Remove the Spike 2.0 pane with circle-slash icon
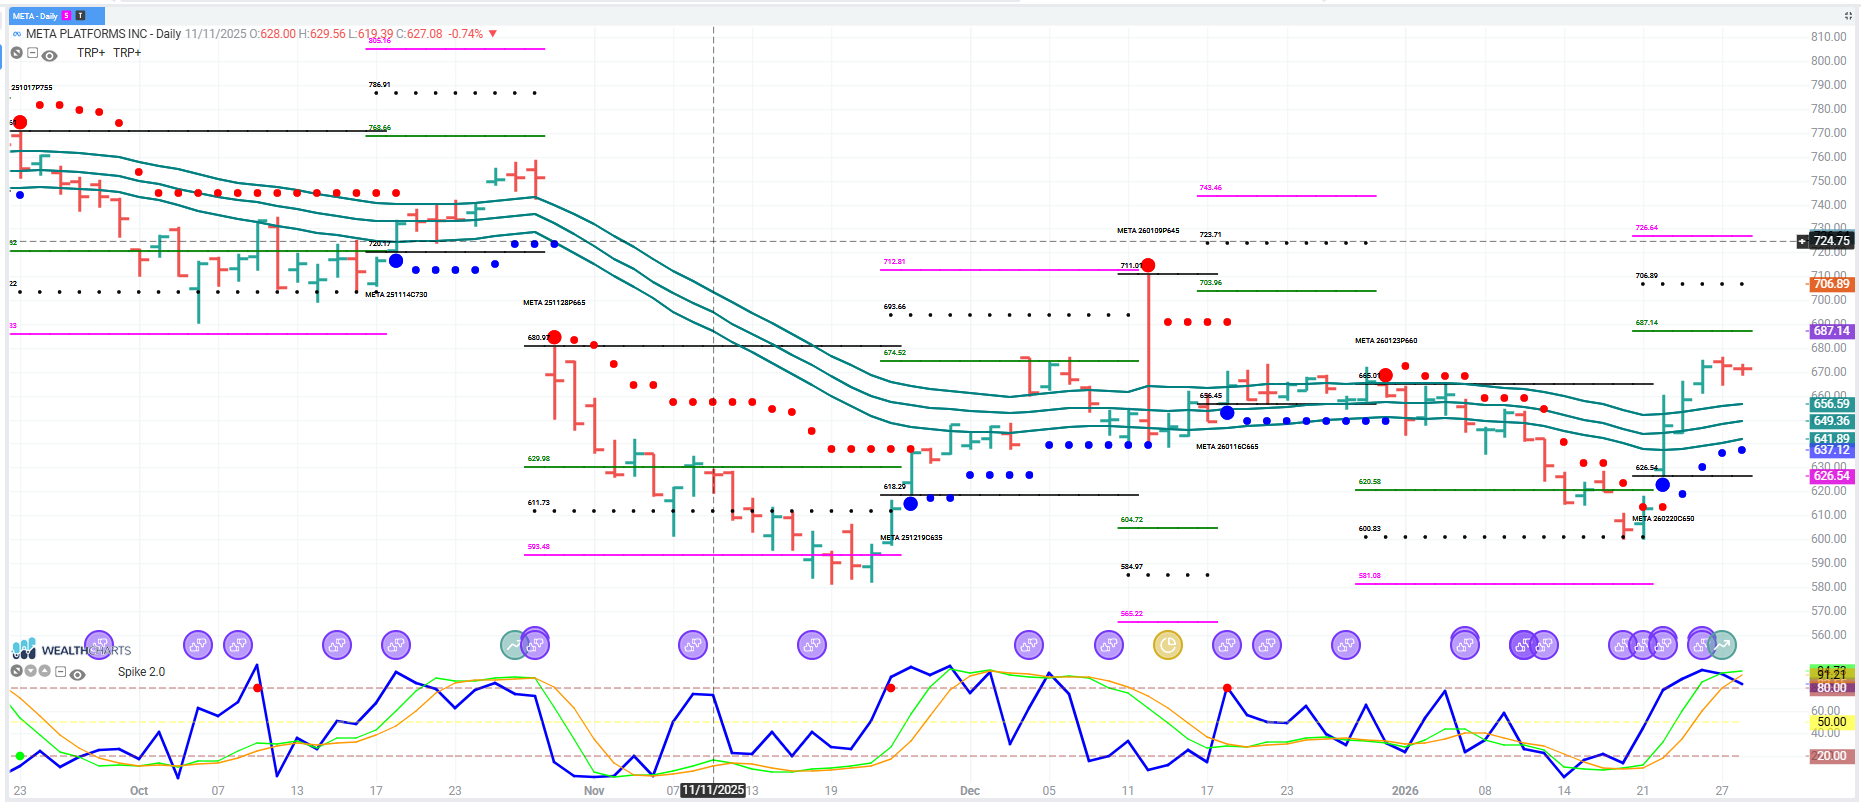The image size is (1861, 802). pyautogui.click(x=17, y=671)
